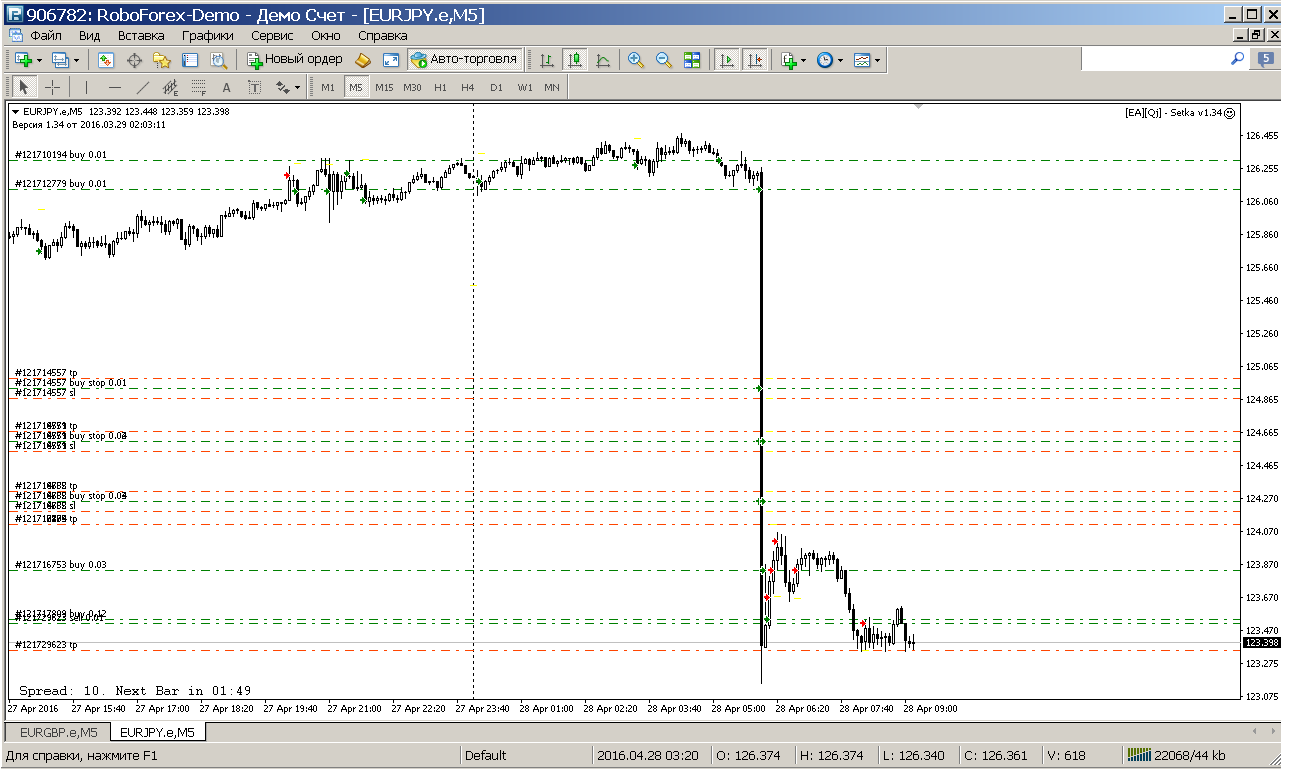1289x769 pixels.
Task: Open the templates dropdown arrow
Action: (878, 60)
